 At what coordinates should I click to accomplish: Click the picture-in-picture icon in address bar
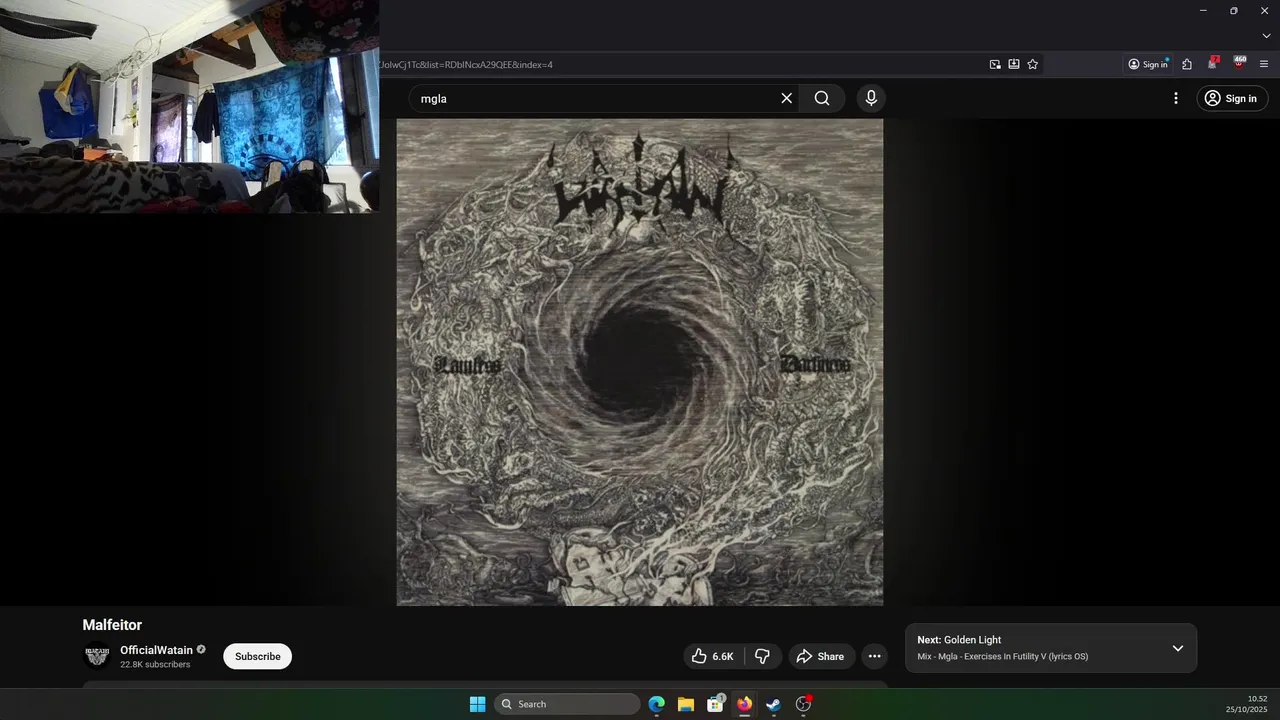click(x=995, y=64)
